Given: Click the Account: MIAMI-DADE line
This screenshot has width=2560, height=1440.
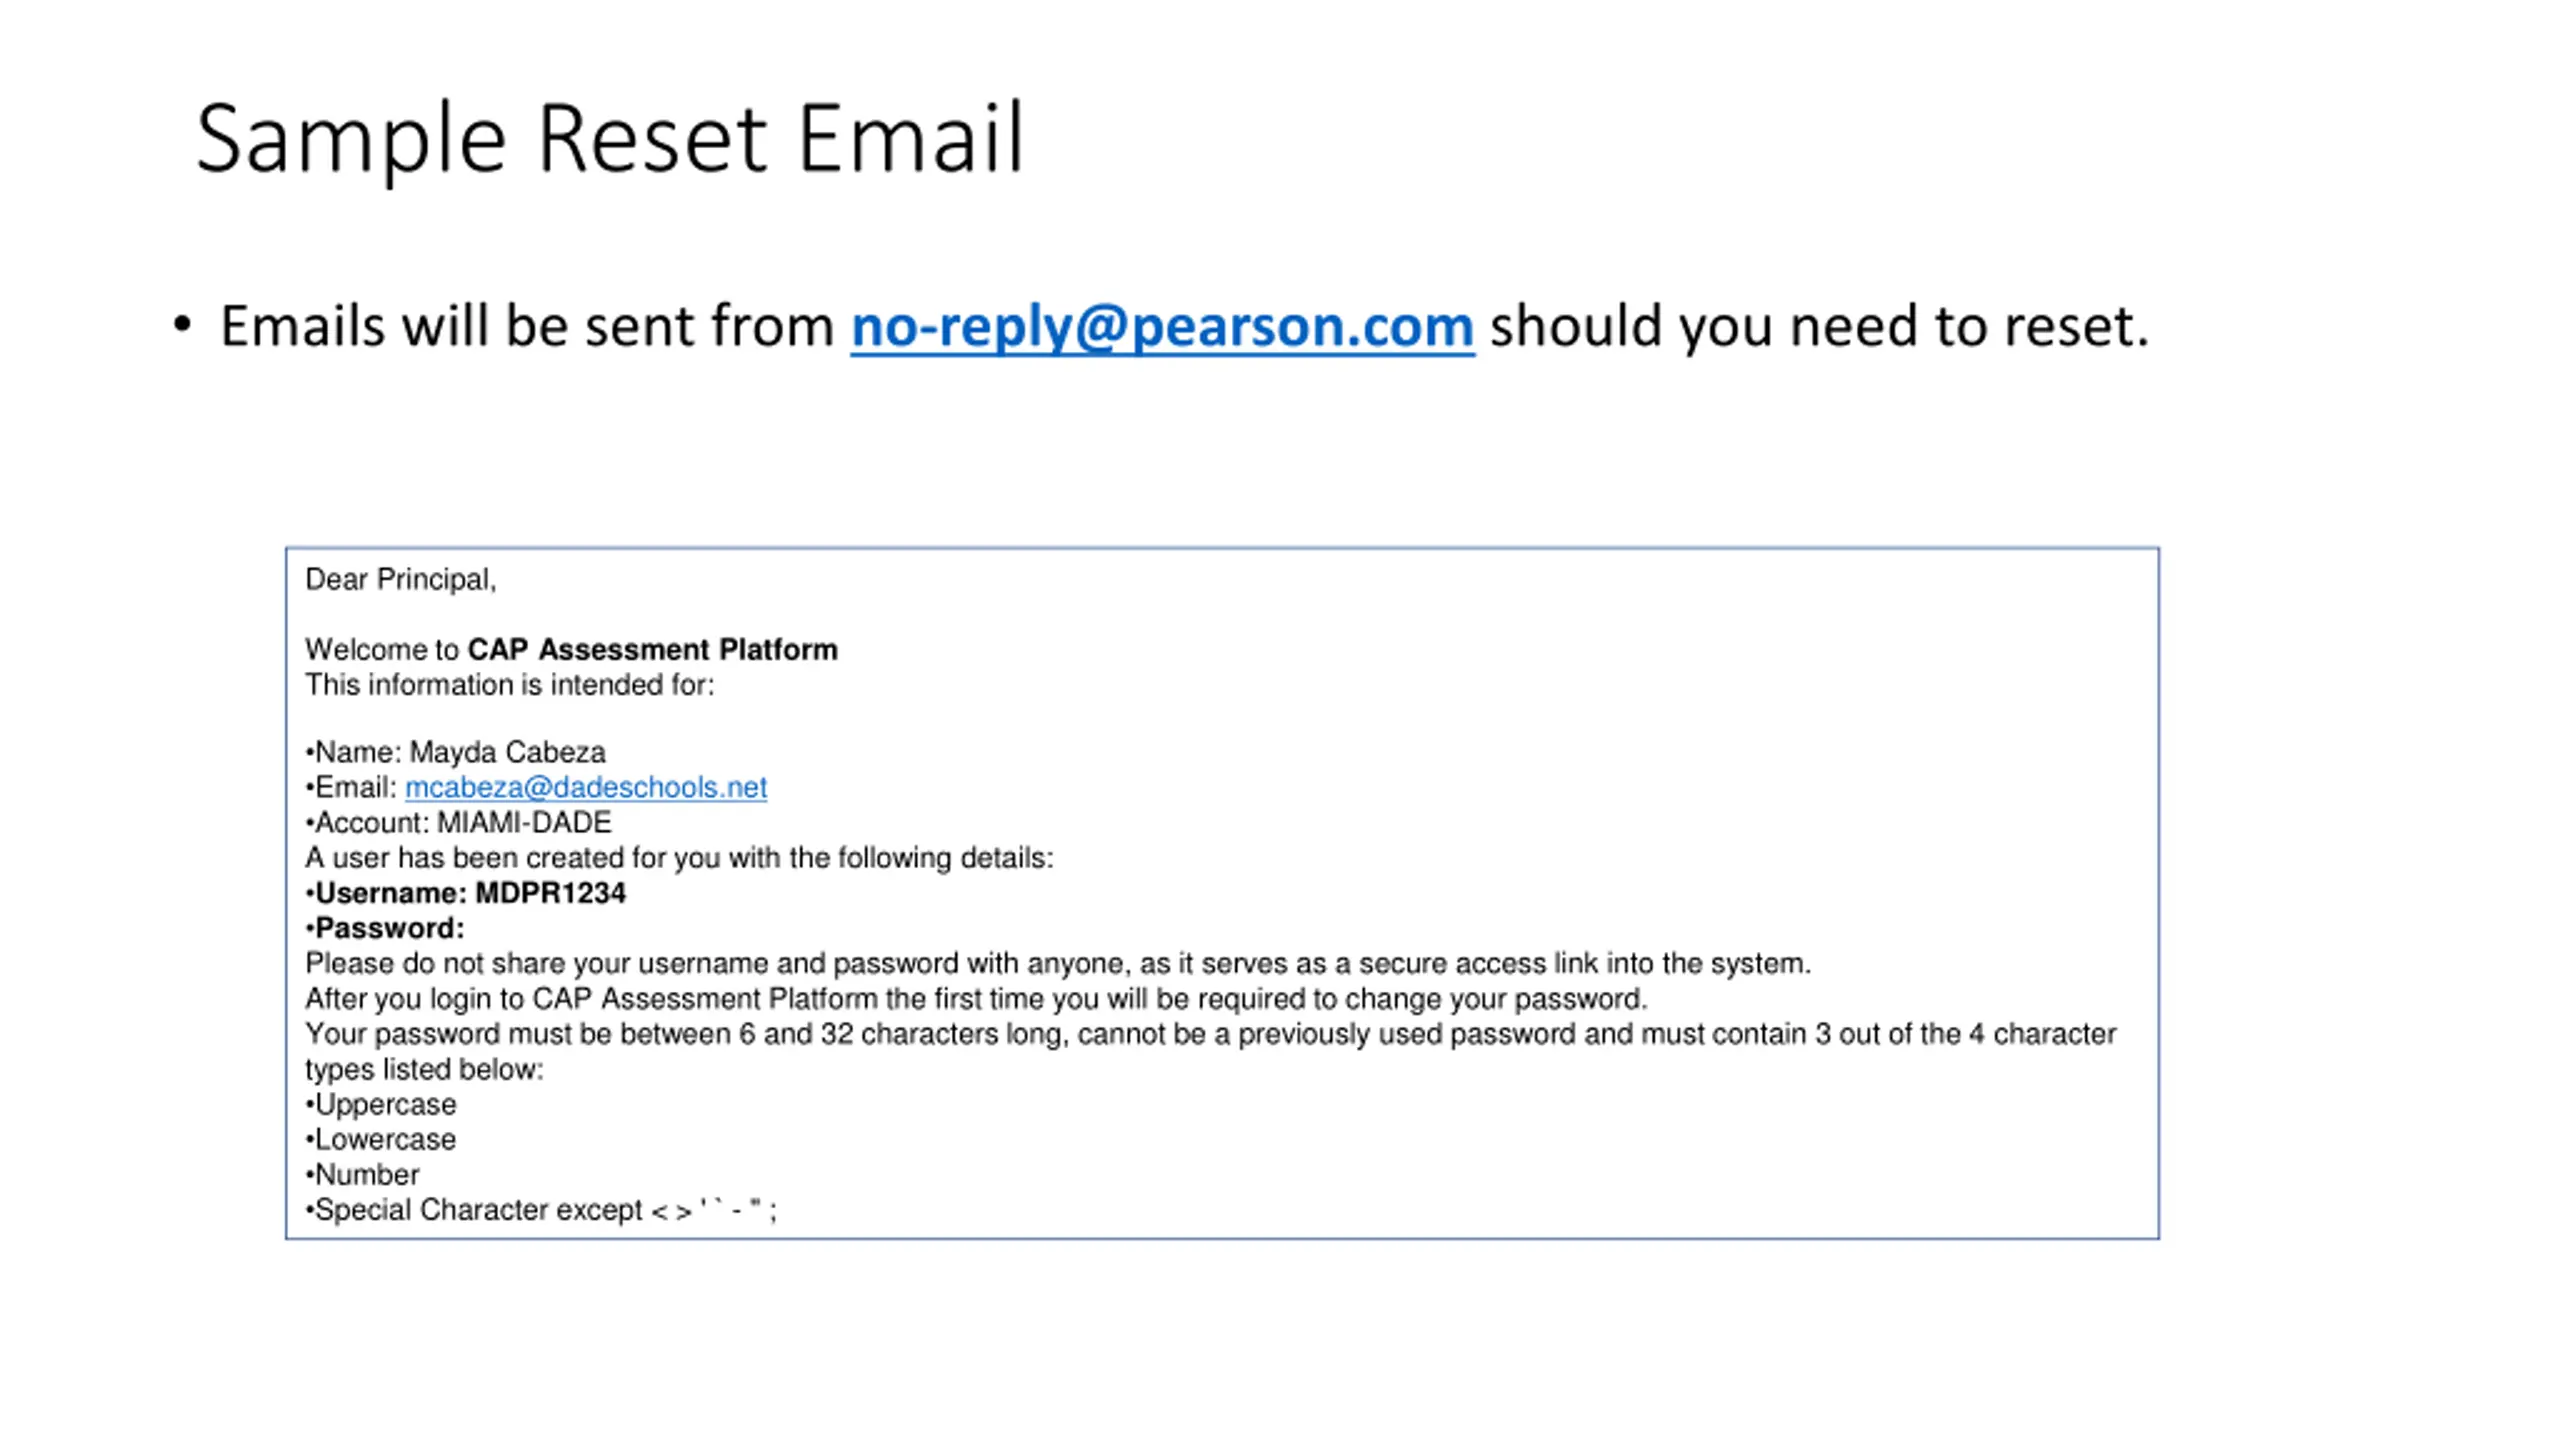Looking at the screenshot, I should click(x=459, y=822).
